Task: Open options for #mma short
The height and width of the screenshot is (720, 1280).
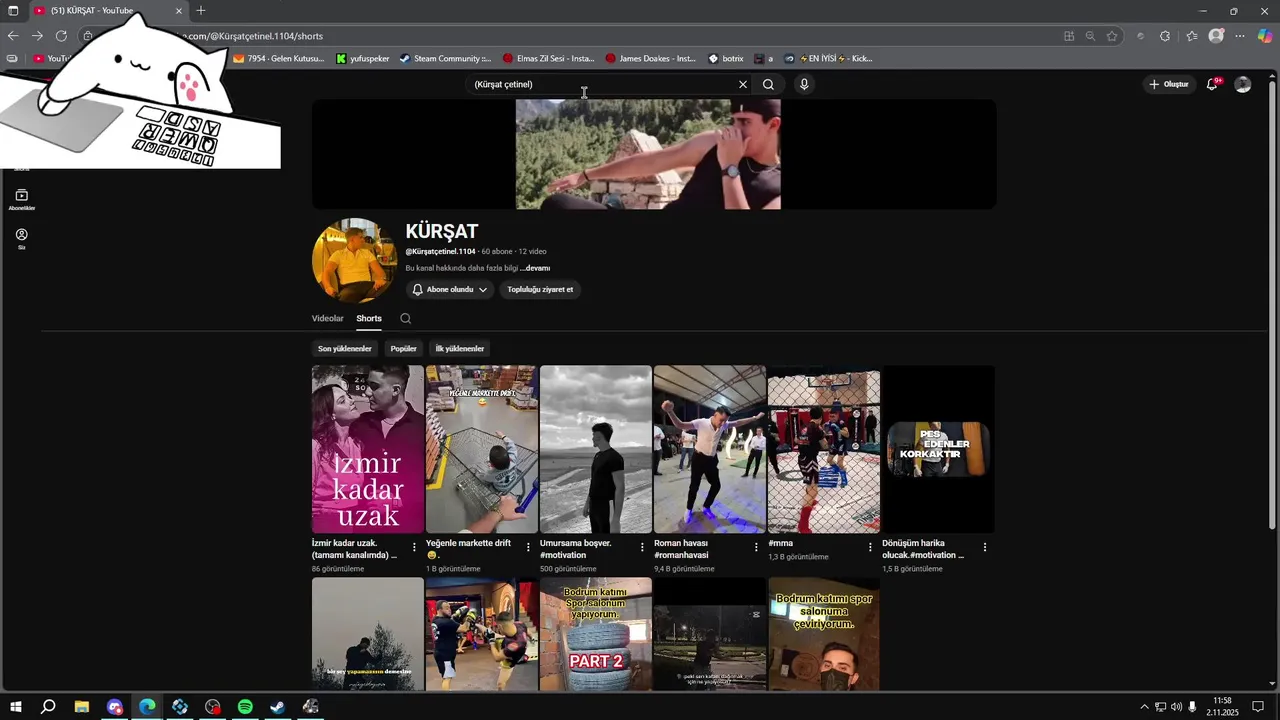Action: (x=870, y=547)
